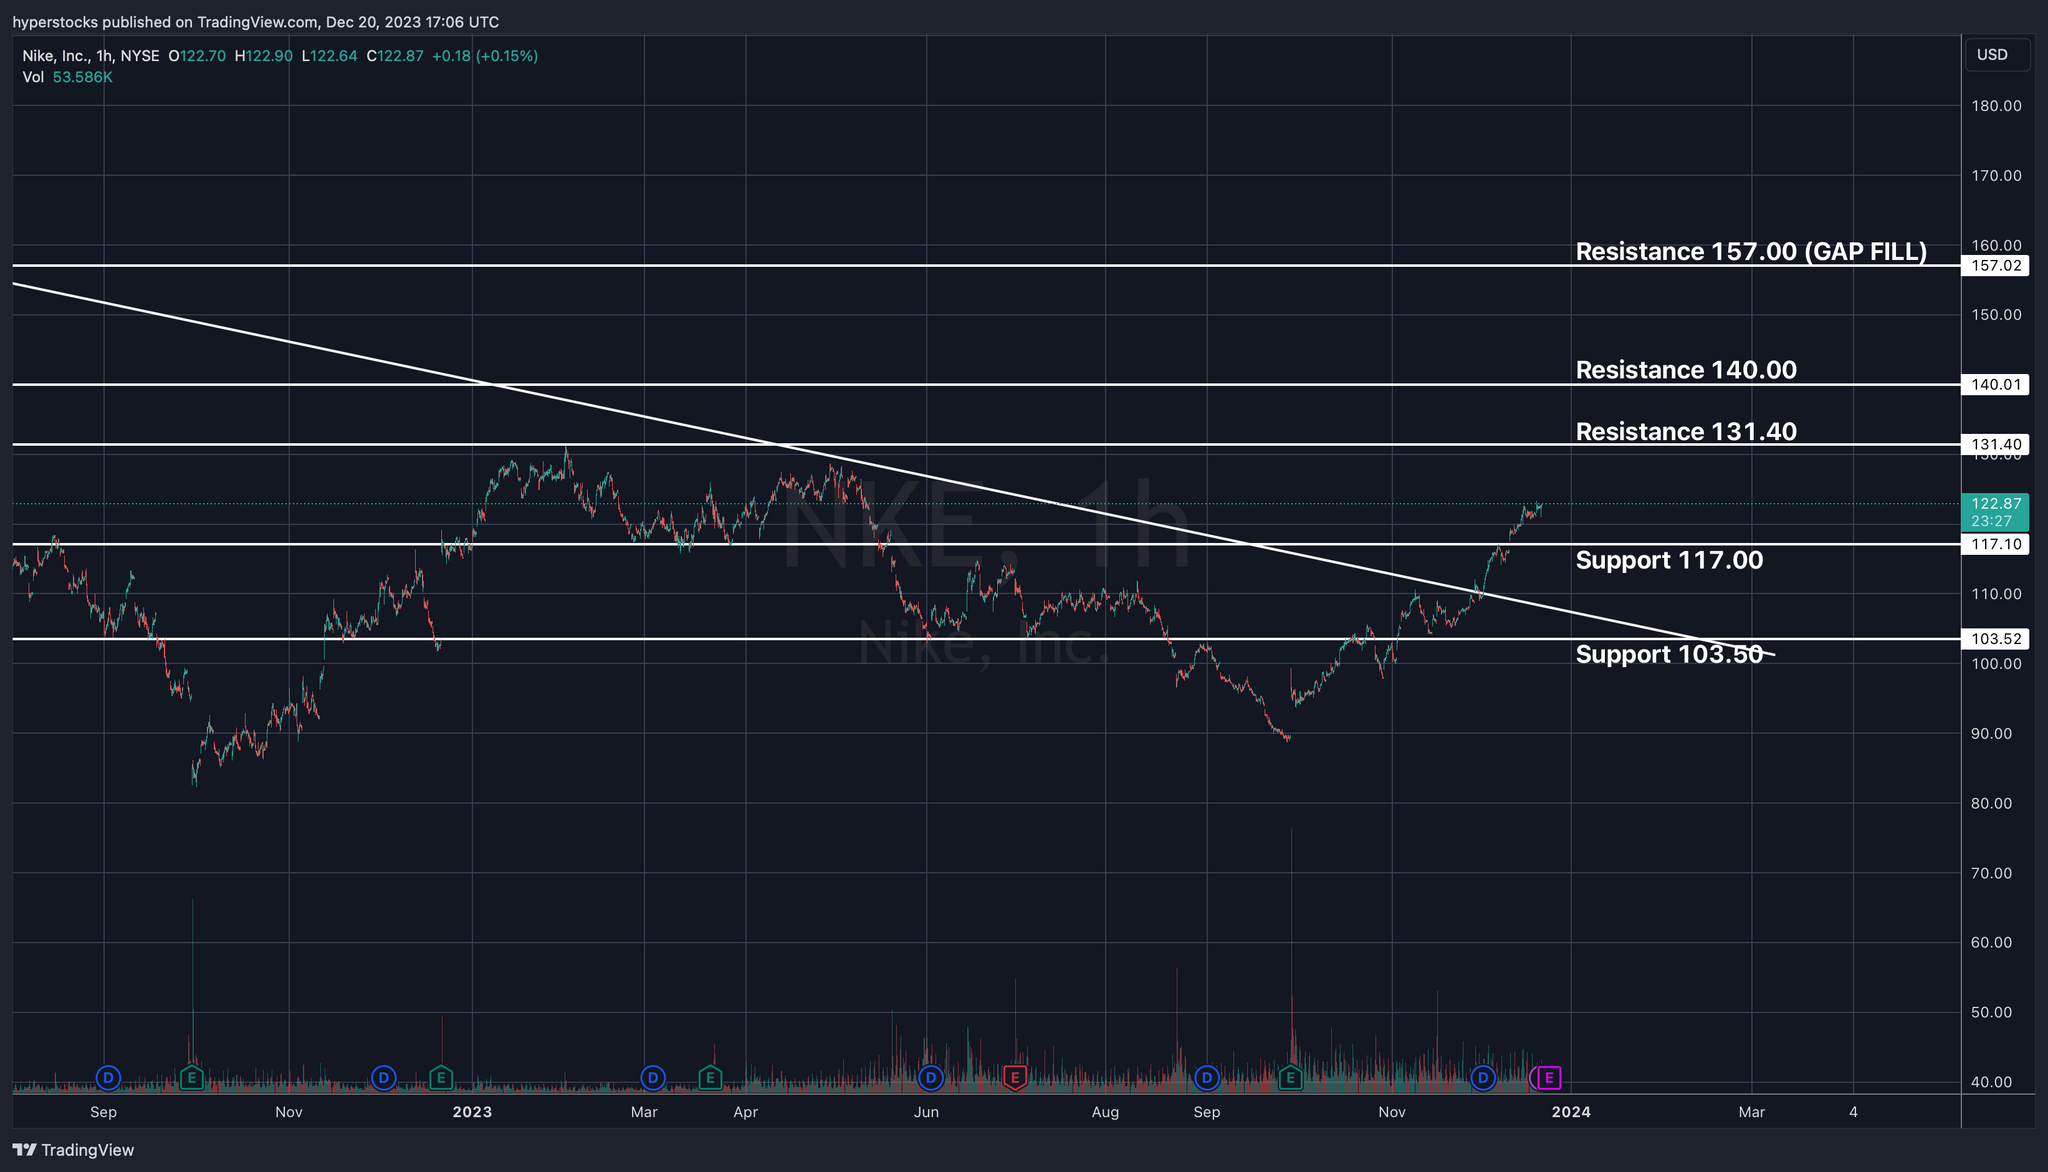Click the current price 122.87 axis label
This screenshot has height=1172, width=2048.
(x=1993, y=504)
